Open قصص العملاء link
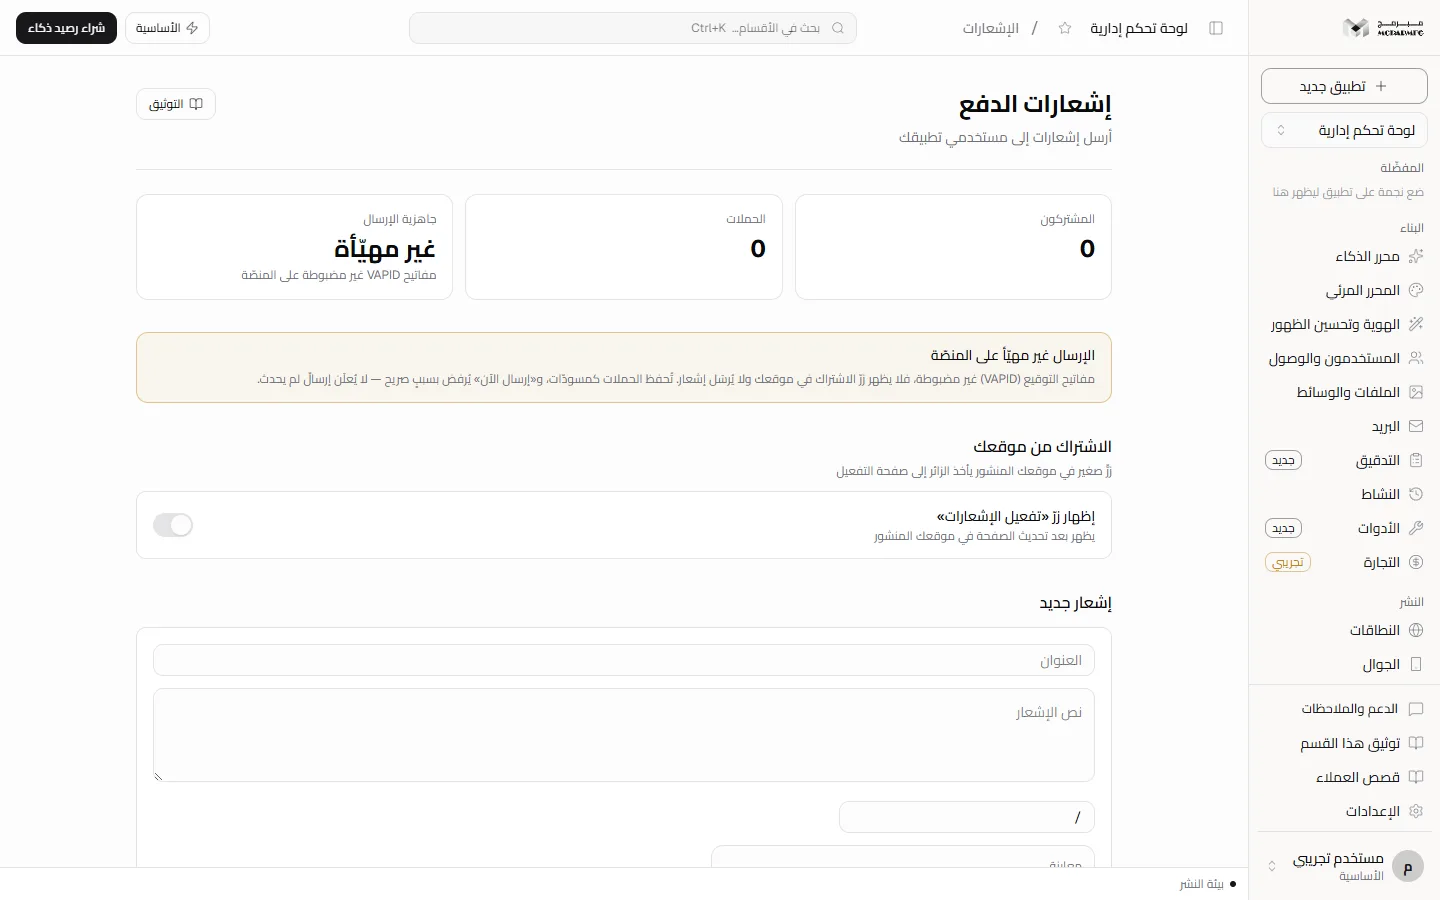The width and height of the screenshot is (1440, 900). (x=1344, y=777)
